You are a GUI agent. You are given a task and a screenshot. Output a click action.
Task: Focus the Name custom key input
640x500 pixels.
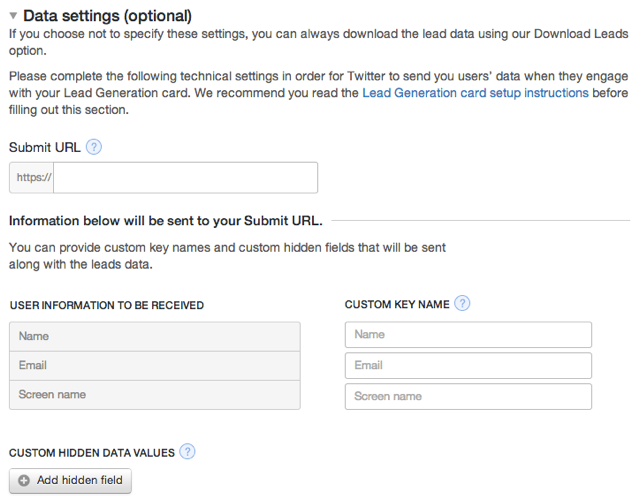(468, 335)
